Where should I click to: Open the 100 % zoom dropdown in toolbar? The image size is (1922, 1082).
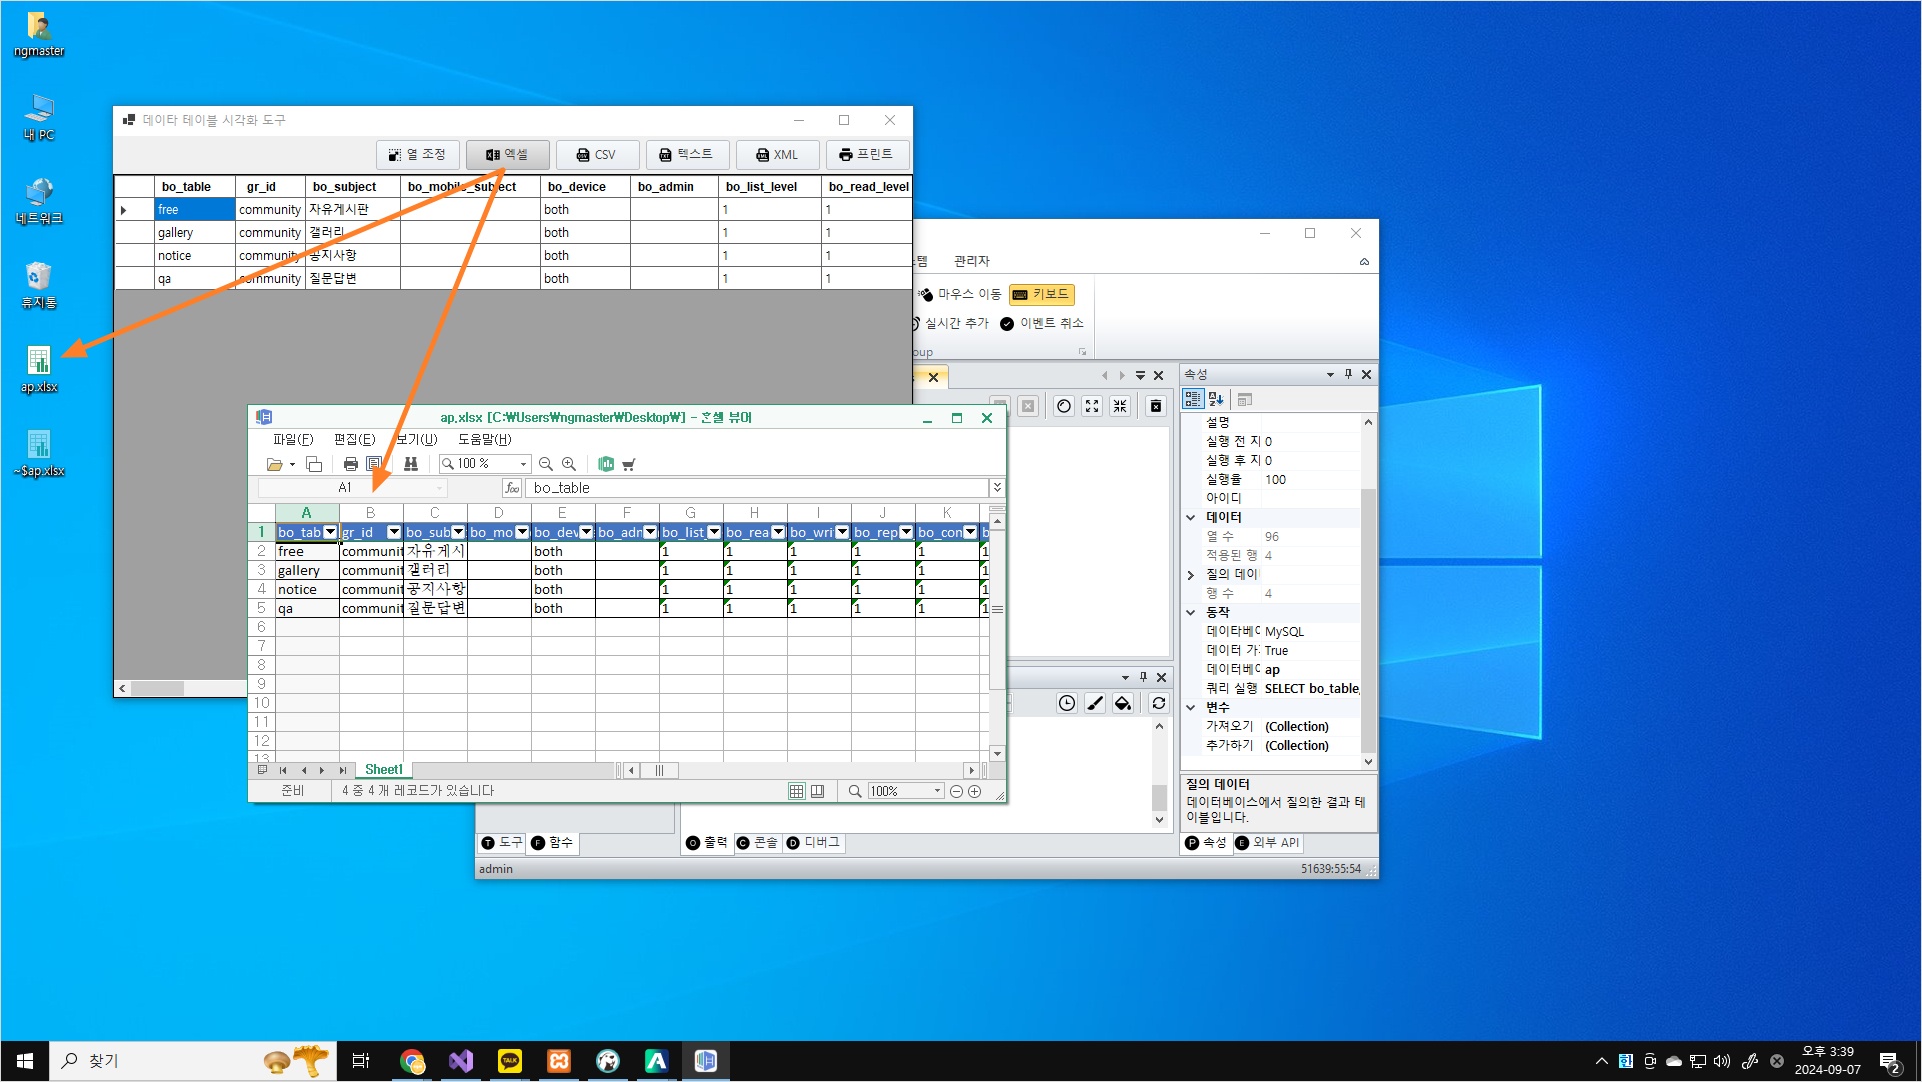point(523,464)
